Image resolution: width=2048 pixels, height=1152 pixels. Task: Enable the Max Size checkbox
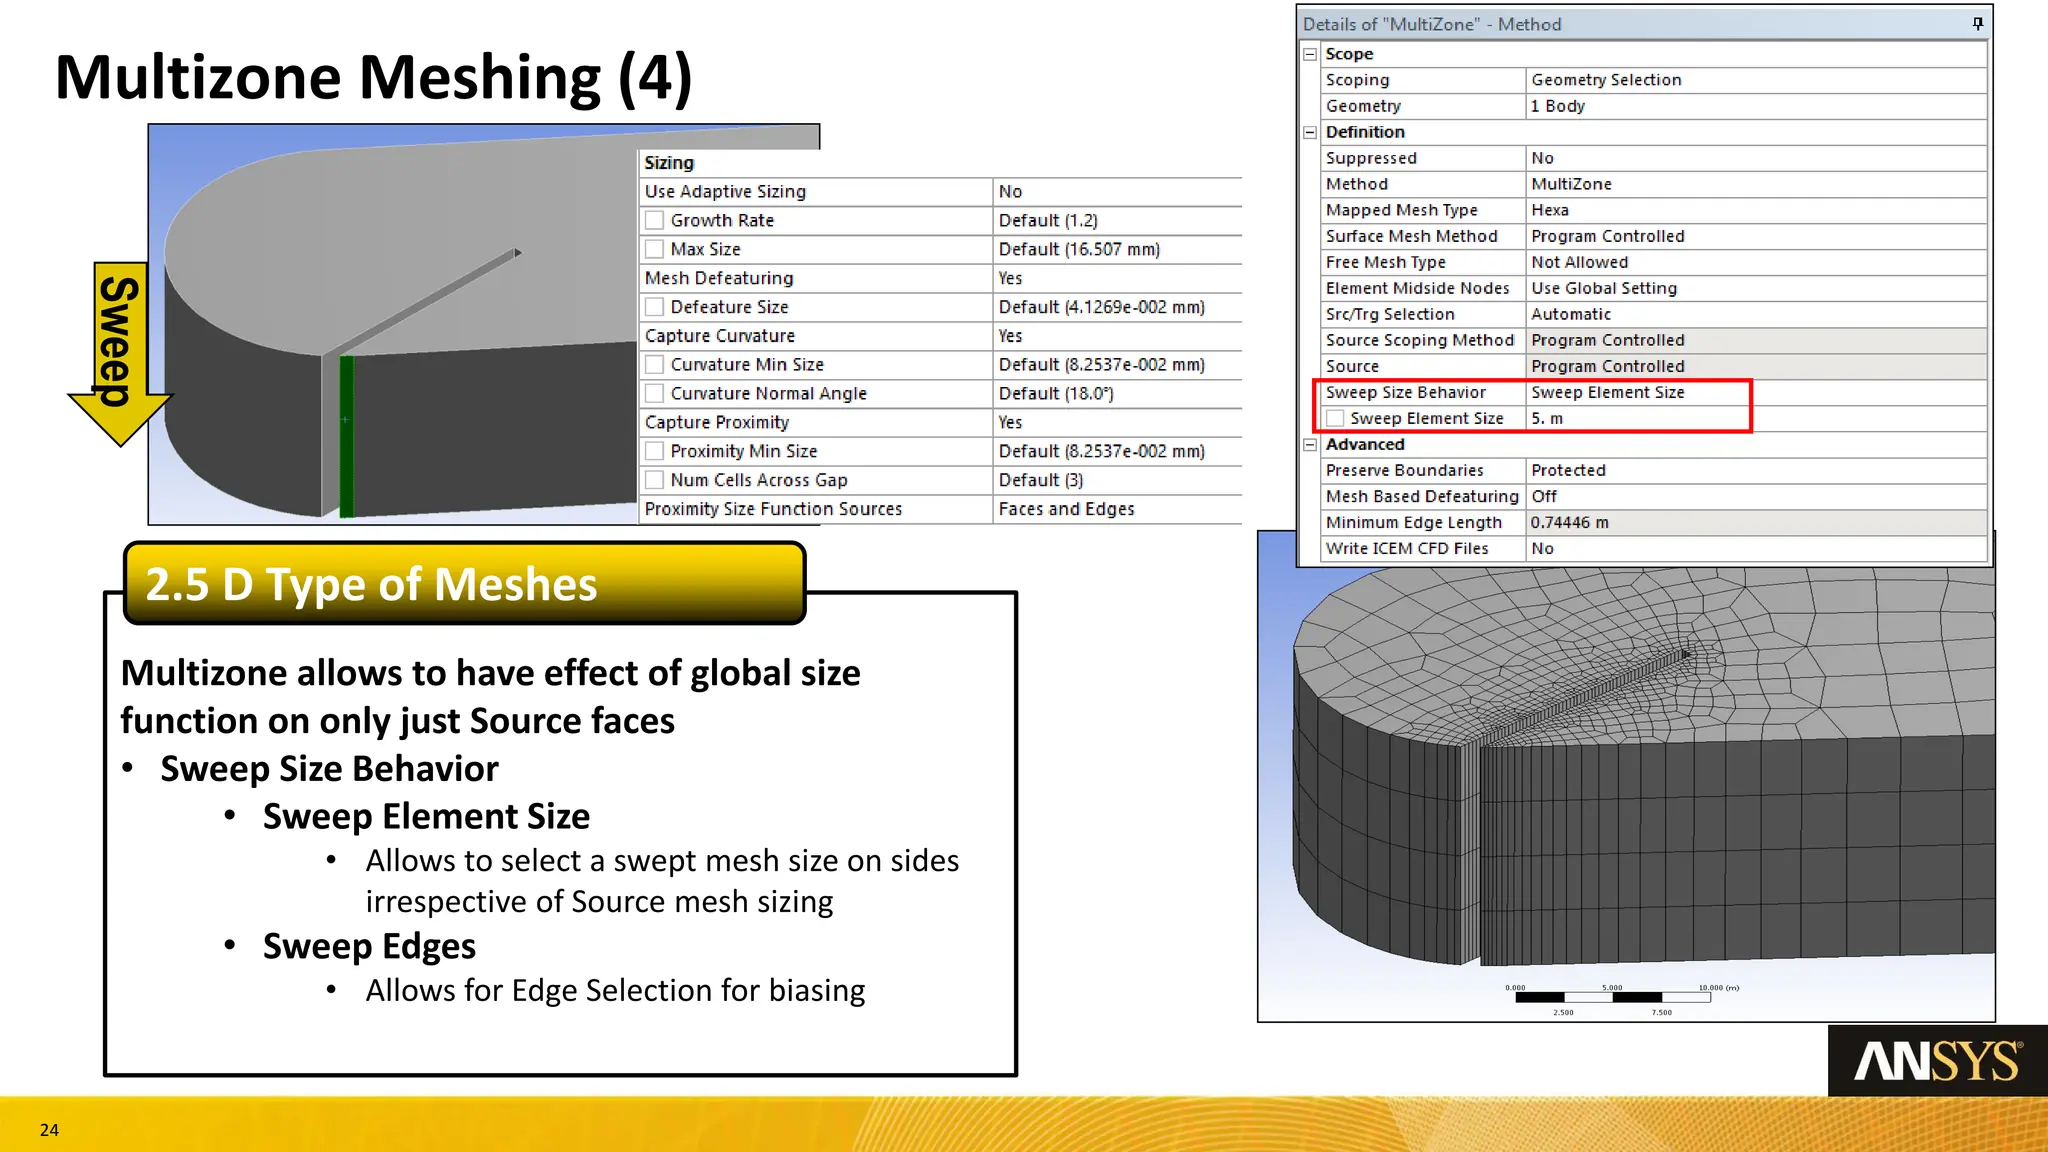click(654, 249)
